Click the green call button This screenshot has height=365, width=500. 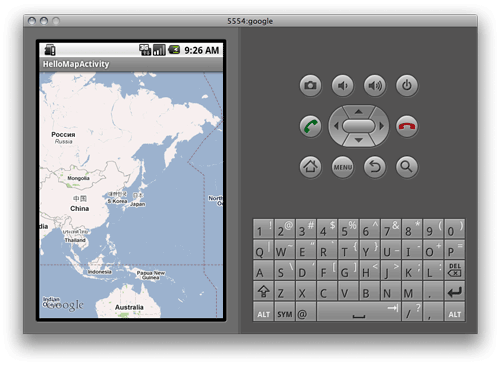coord(310,126)
